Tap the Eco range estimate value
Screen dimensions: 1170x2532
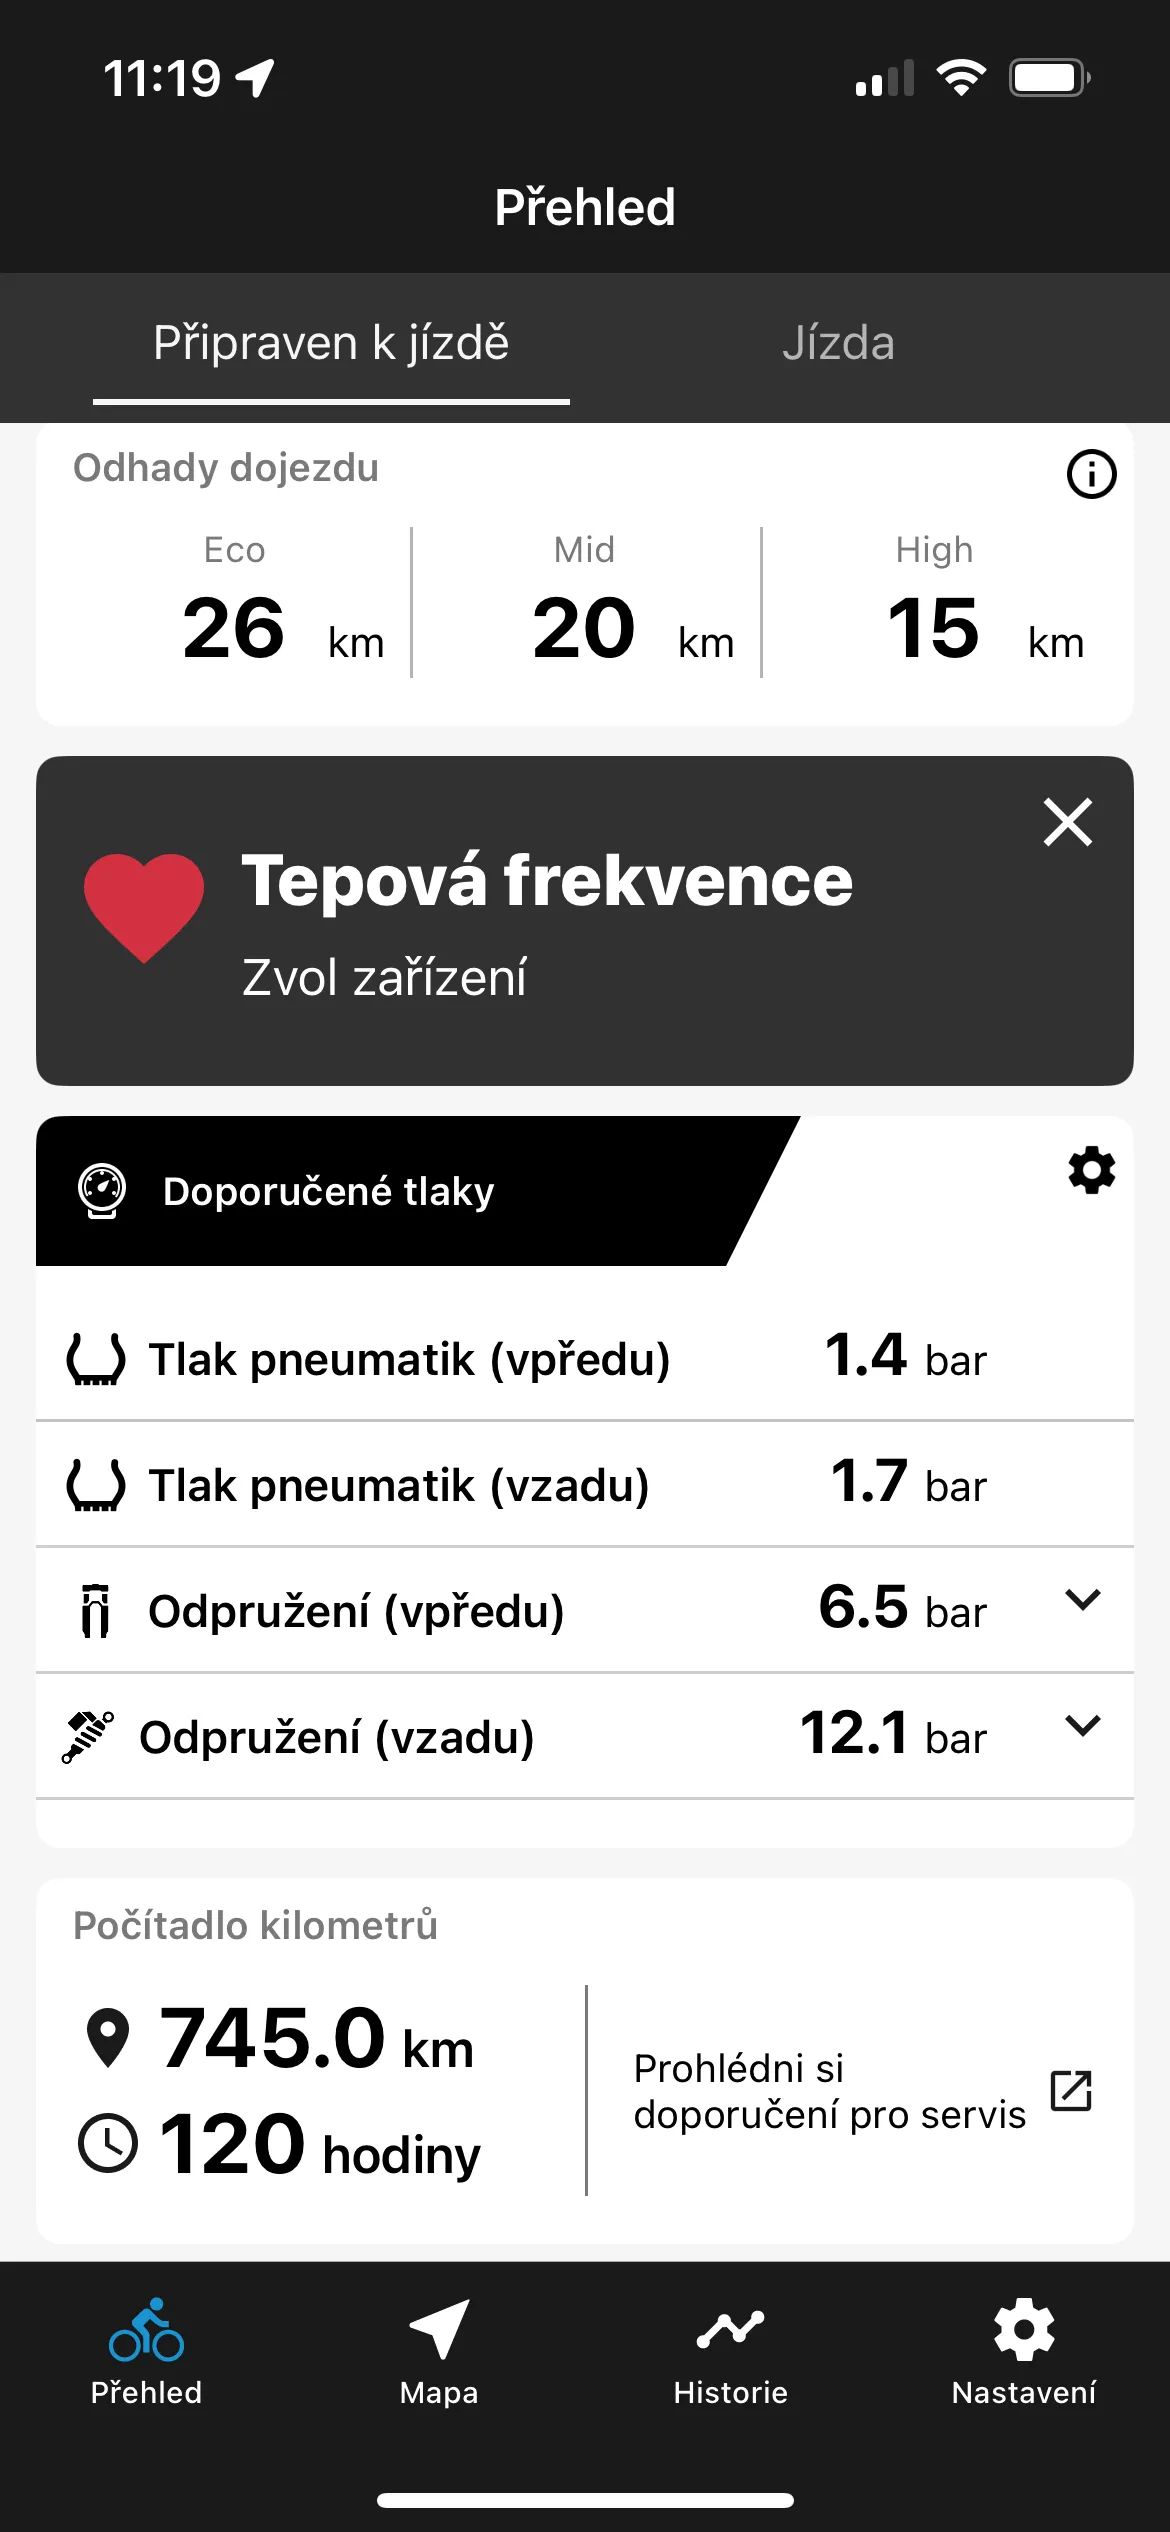pyautogui.click(x=234, y=628)
